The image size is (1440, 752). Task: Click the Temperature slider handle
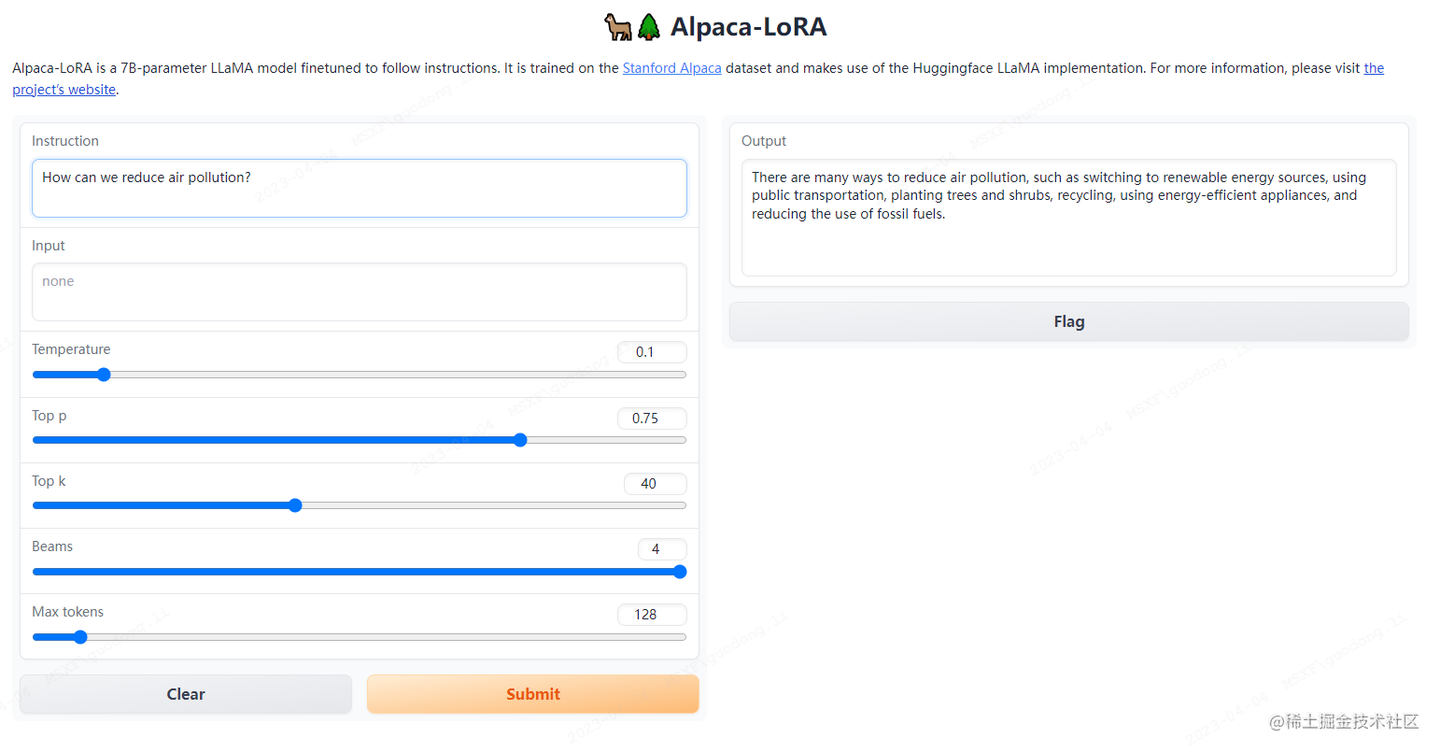103,375
